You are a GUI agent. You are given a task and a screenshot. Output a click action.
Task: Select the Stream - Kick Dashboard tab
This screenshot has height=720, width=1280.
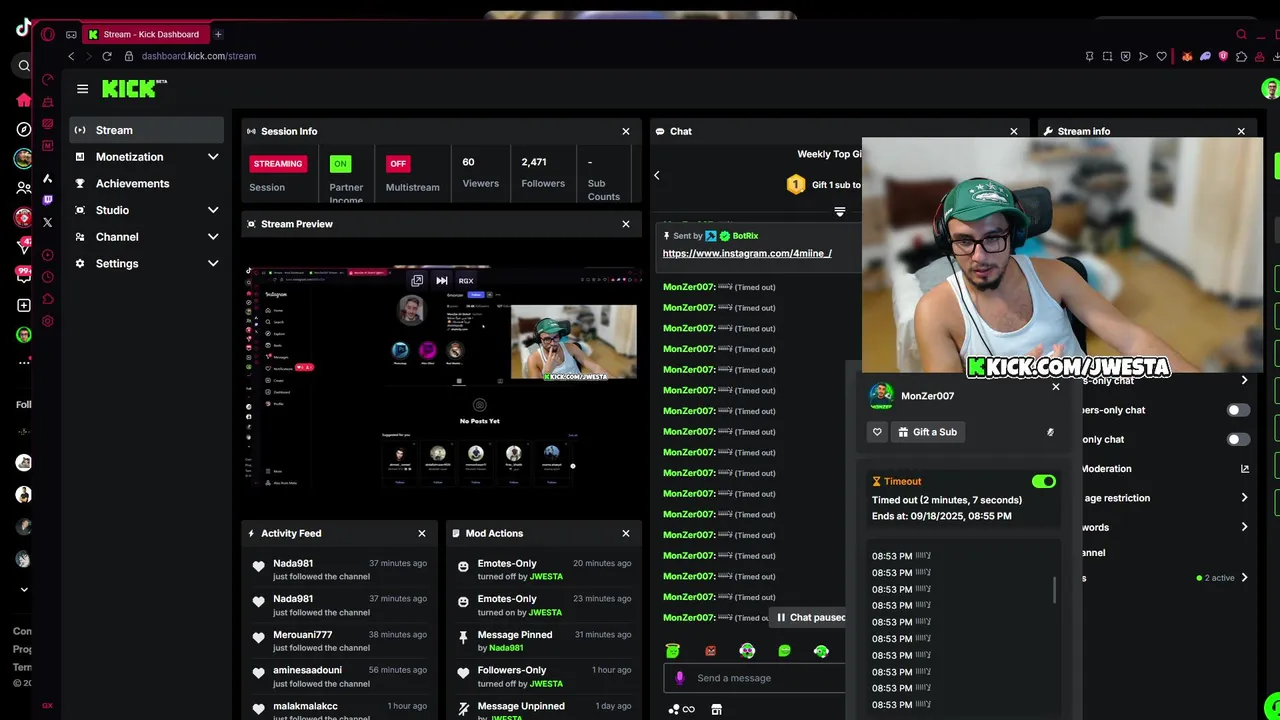tap(144, 34)
